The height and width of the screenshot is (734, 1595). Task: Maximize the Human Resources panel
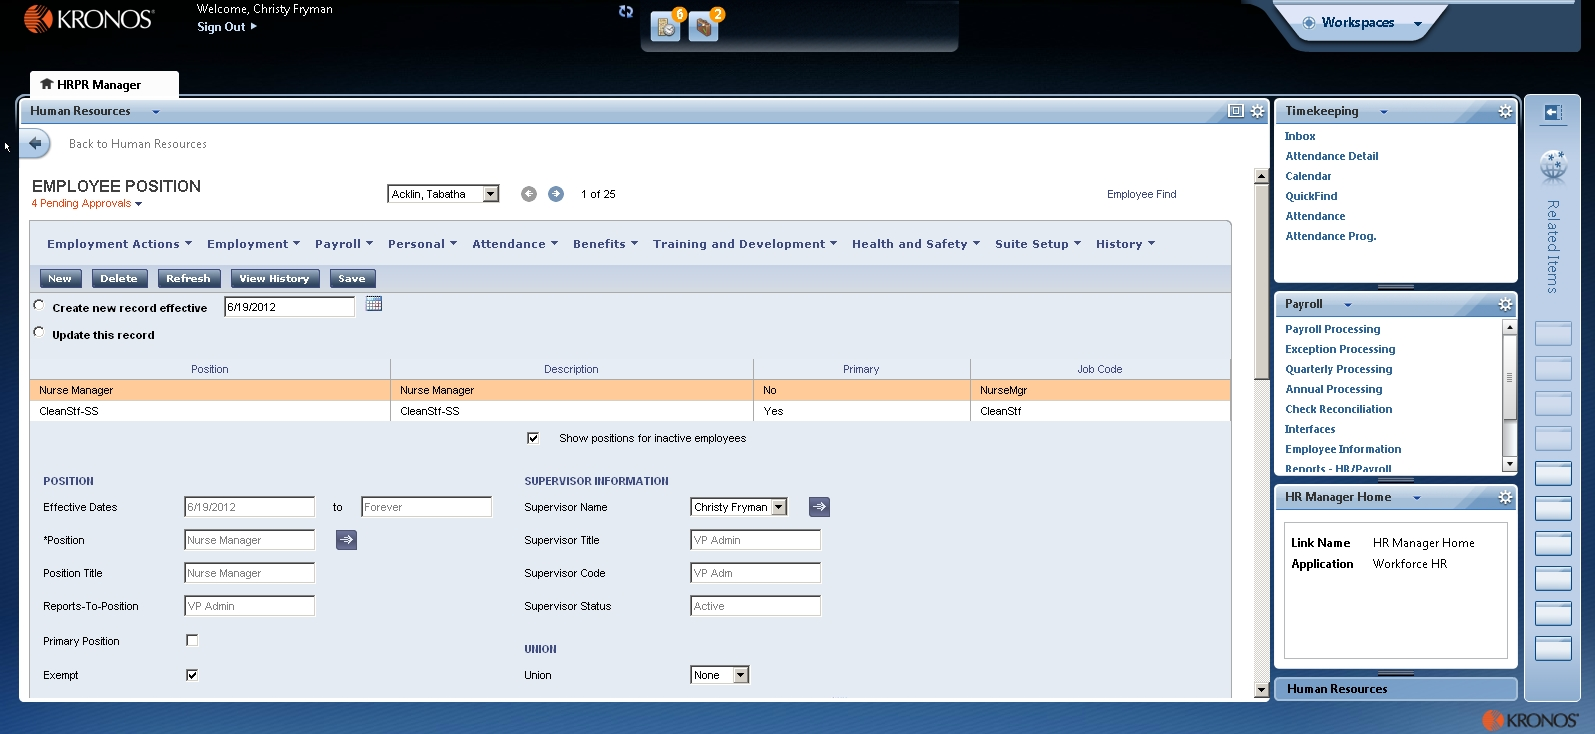(x=1236, y=111)
